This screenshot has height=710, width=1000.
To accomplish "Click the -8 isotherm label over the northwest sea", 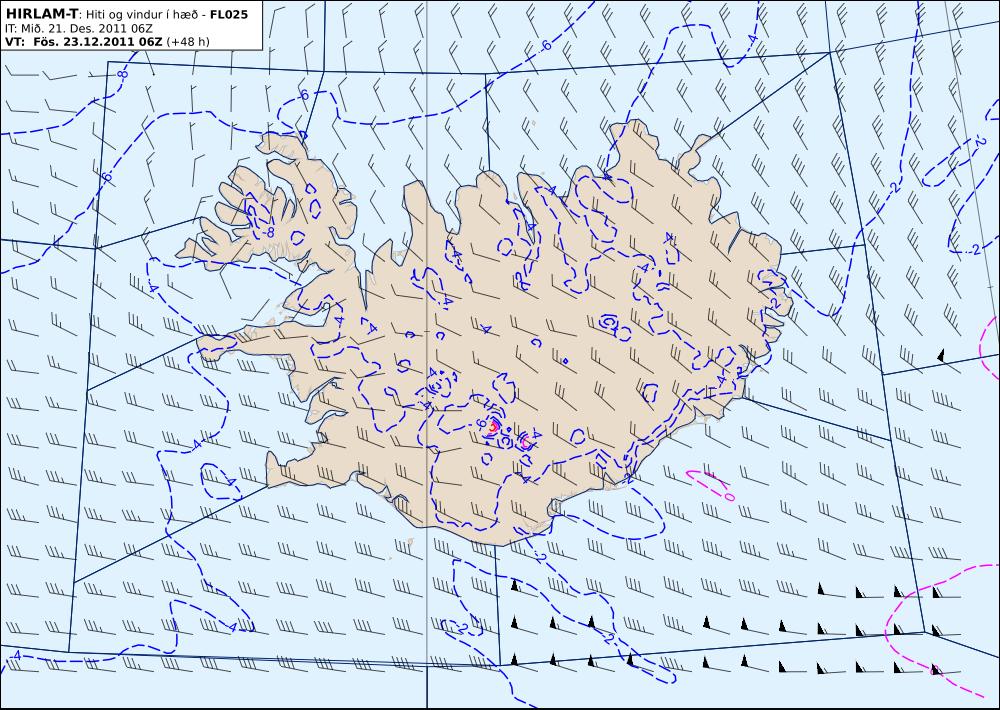I will tap(122, 75).
